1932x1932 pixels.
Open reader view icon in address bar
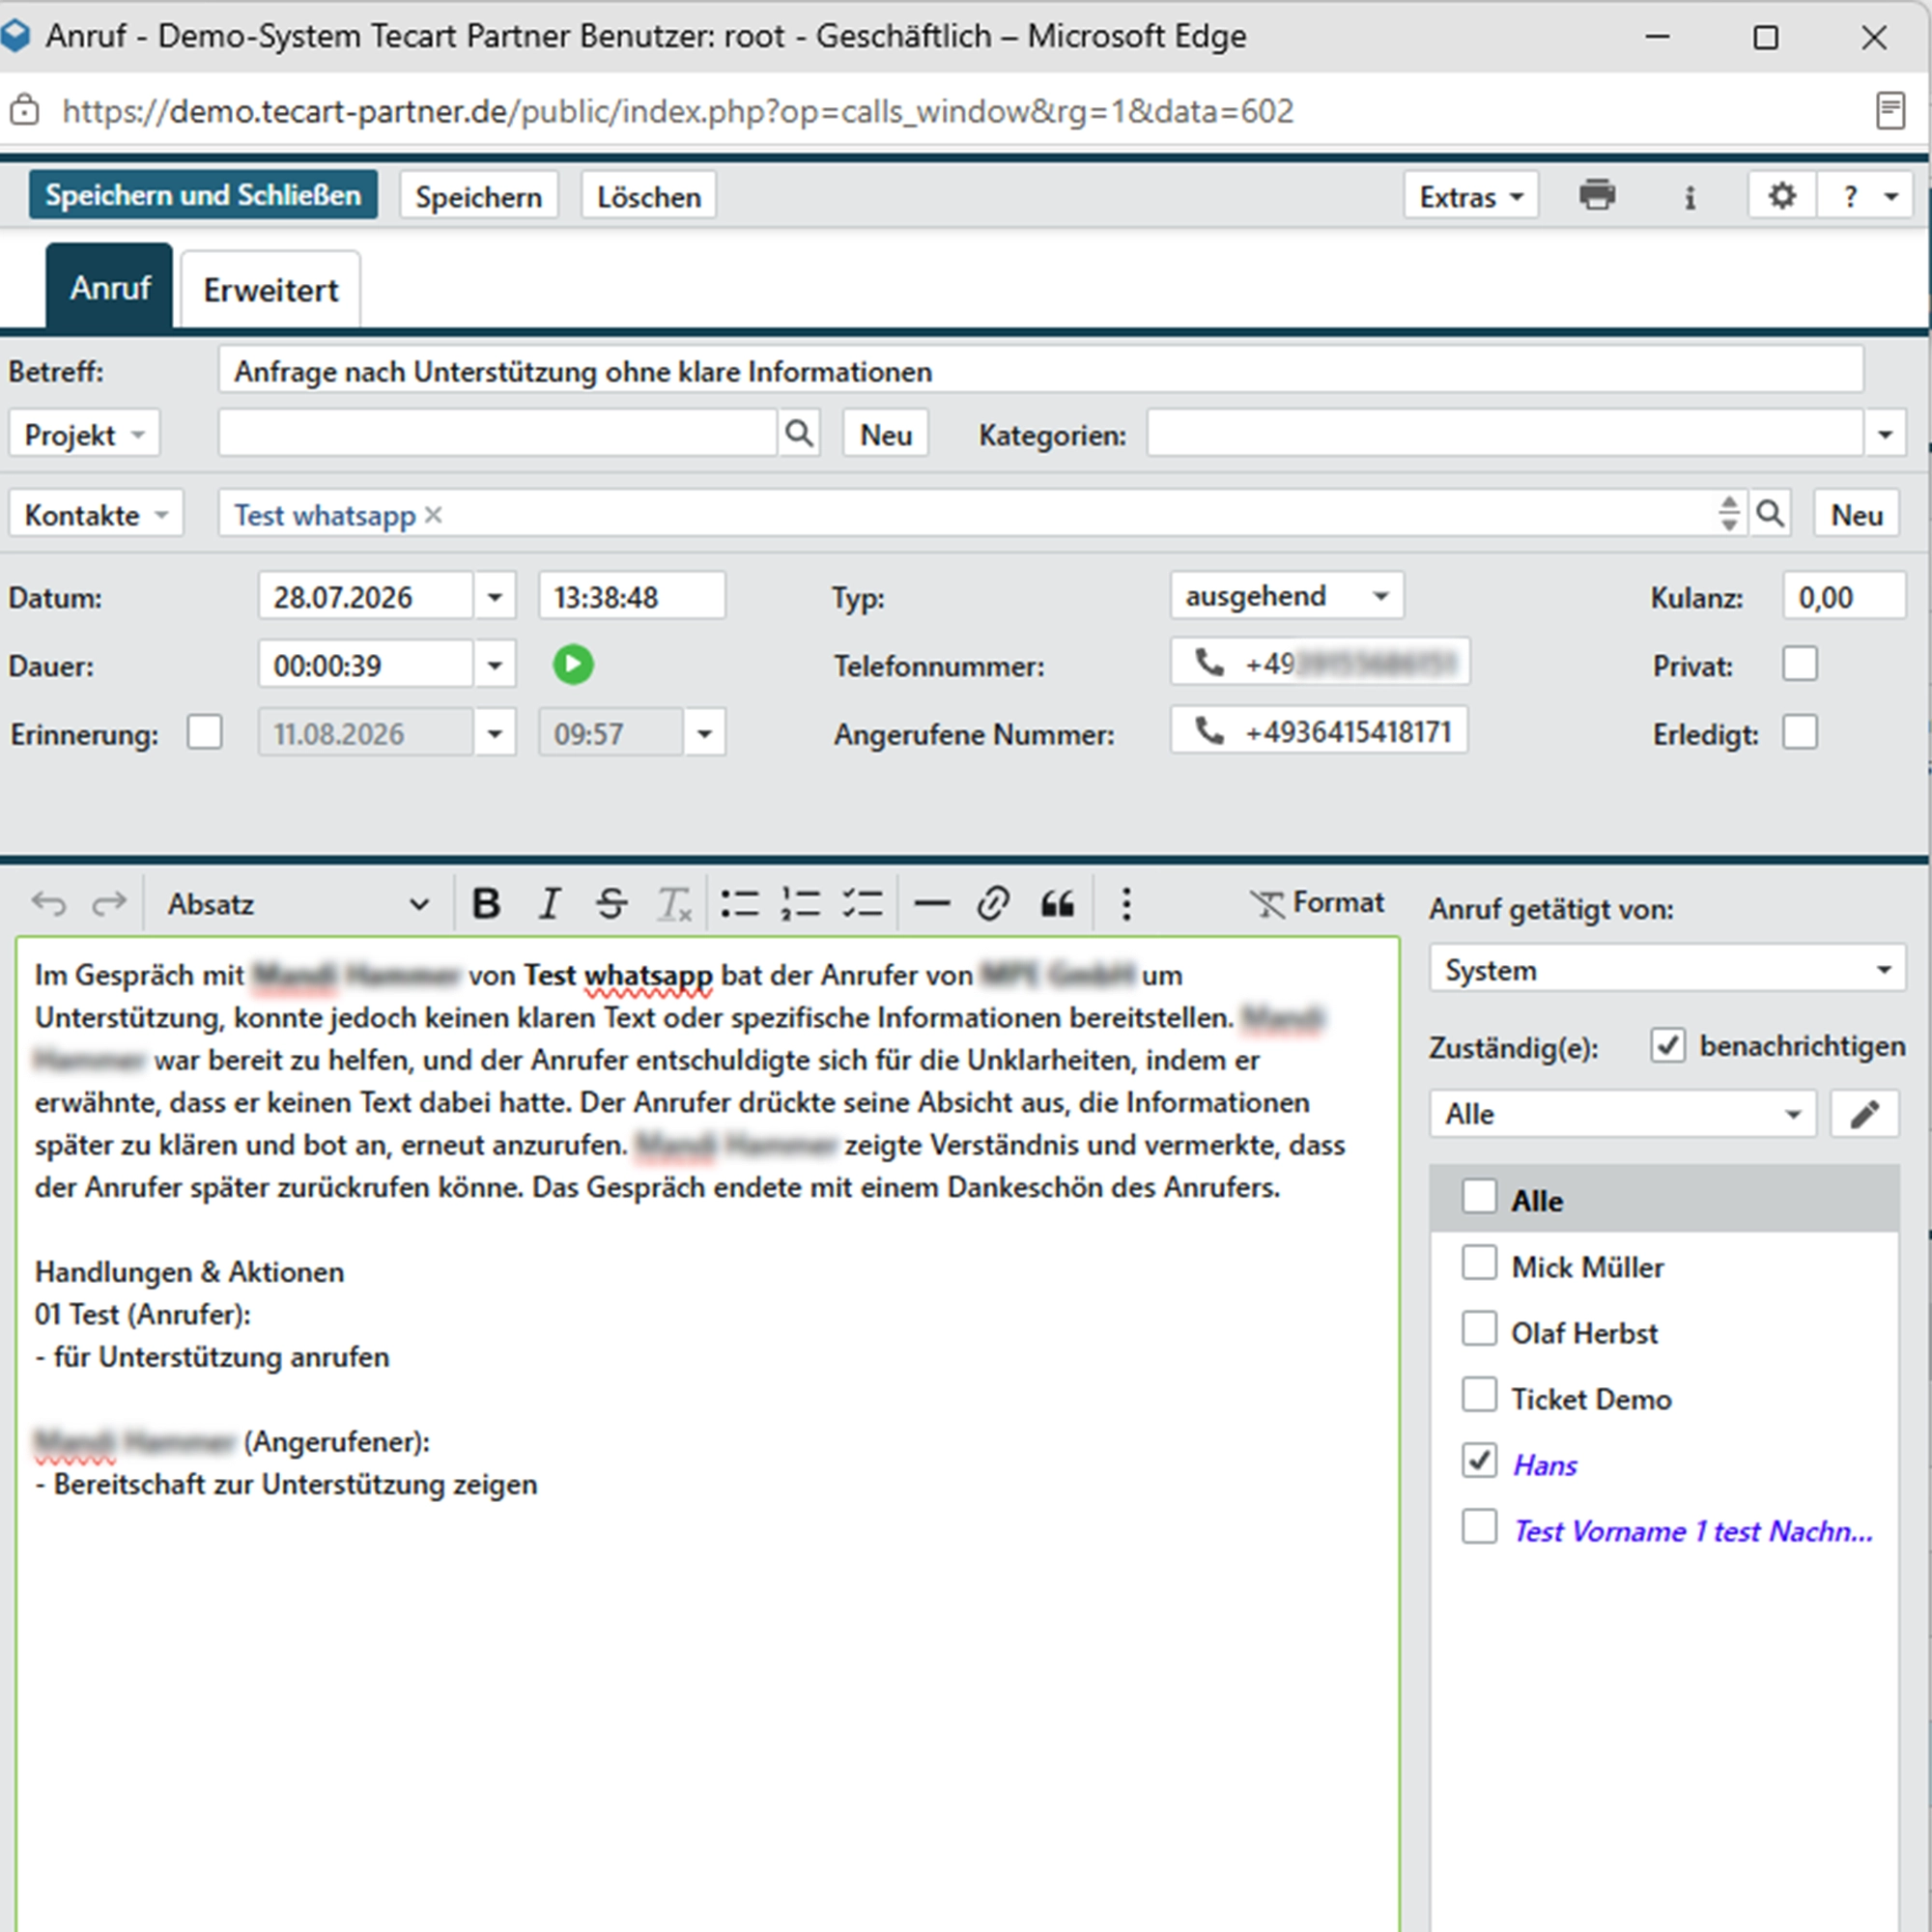(1890, 110)
